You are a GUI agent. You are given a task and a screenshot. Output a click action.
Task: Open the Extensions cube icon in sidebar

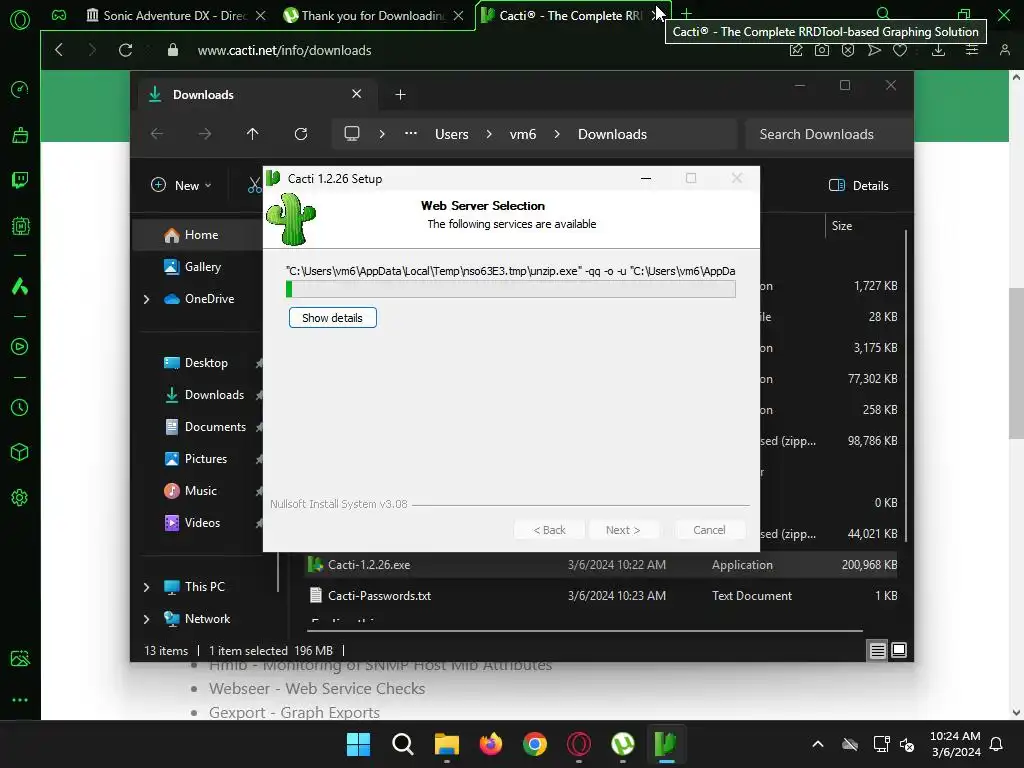[20, 452]
